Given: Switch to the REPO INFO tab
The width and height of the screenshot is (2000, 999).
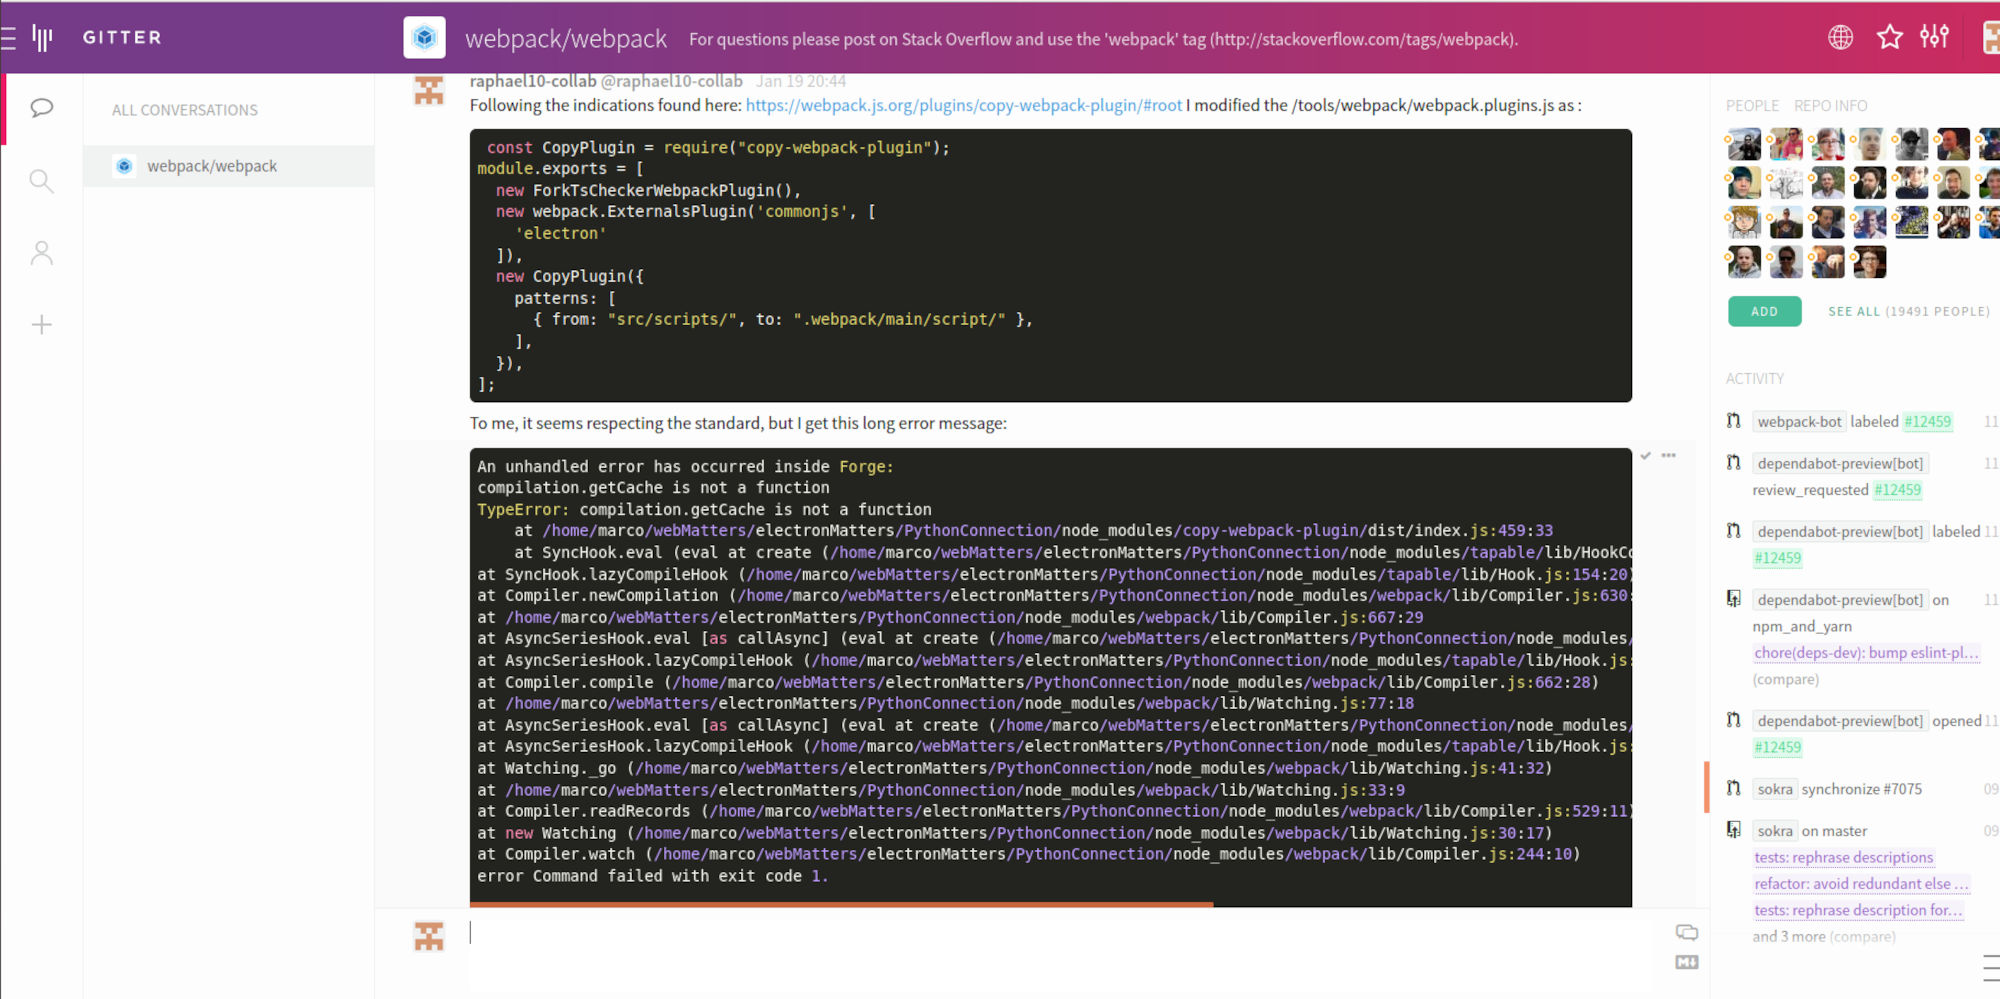Looking at the screenshot, I should coord(1830,105).
